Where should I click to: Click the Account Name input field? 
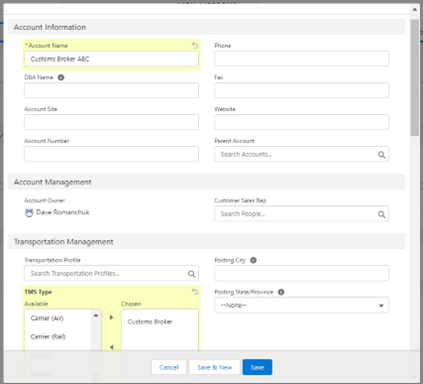(111, 59)
